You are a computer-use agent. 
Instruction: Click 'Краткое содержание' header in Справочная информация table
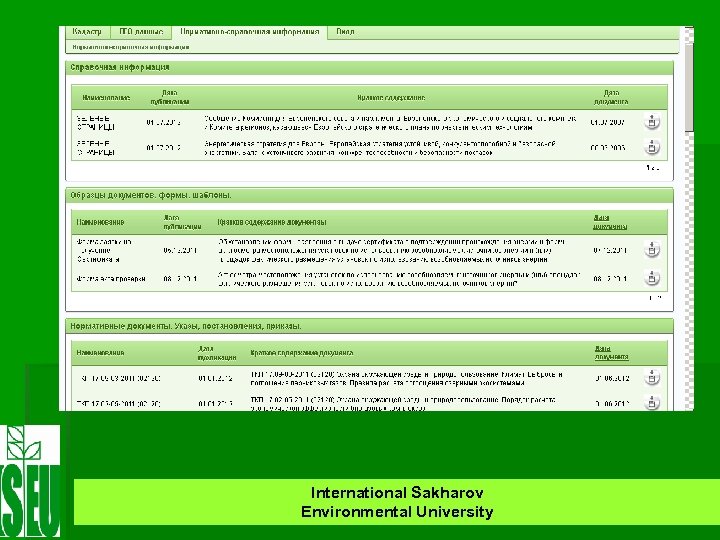pos(391,97)
